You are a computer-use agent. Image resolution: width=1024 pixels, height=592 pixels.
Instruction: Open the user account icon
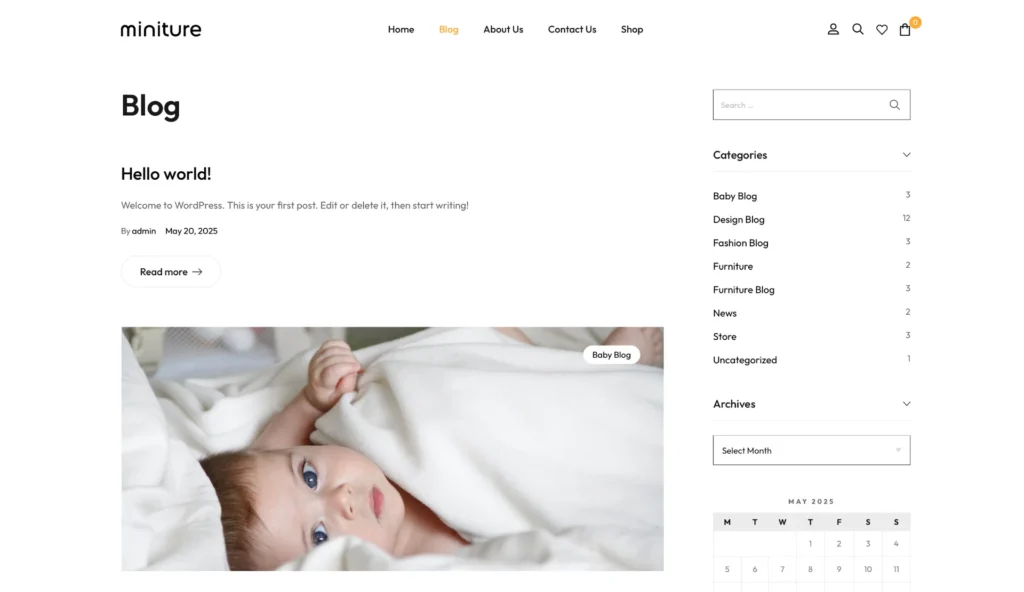(x=833, y=29)
